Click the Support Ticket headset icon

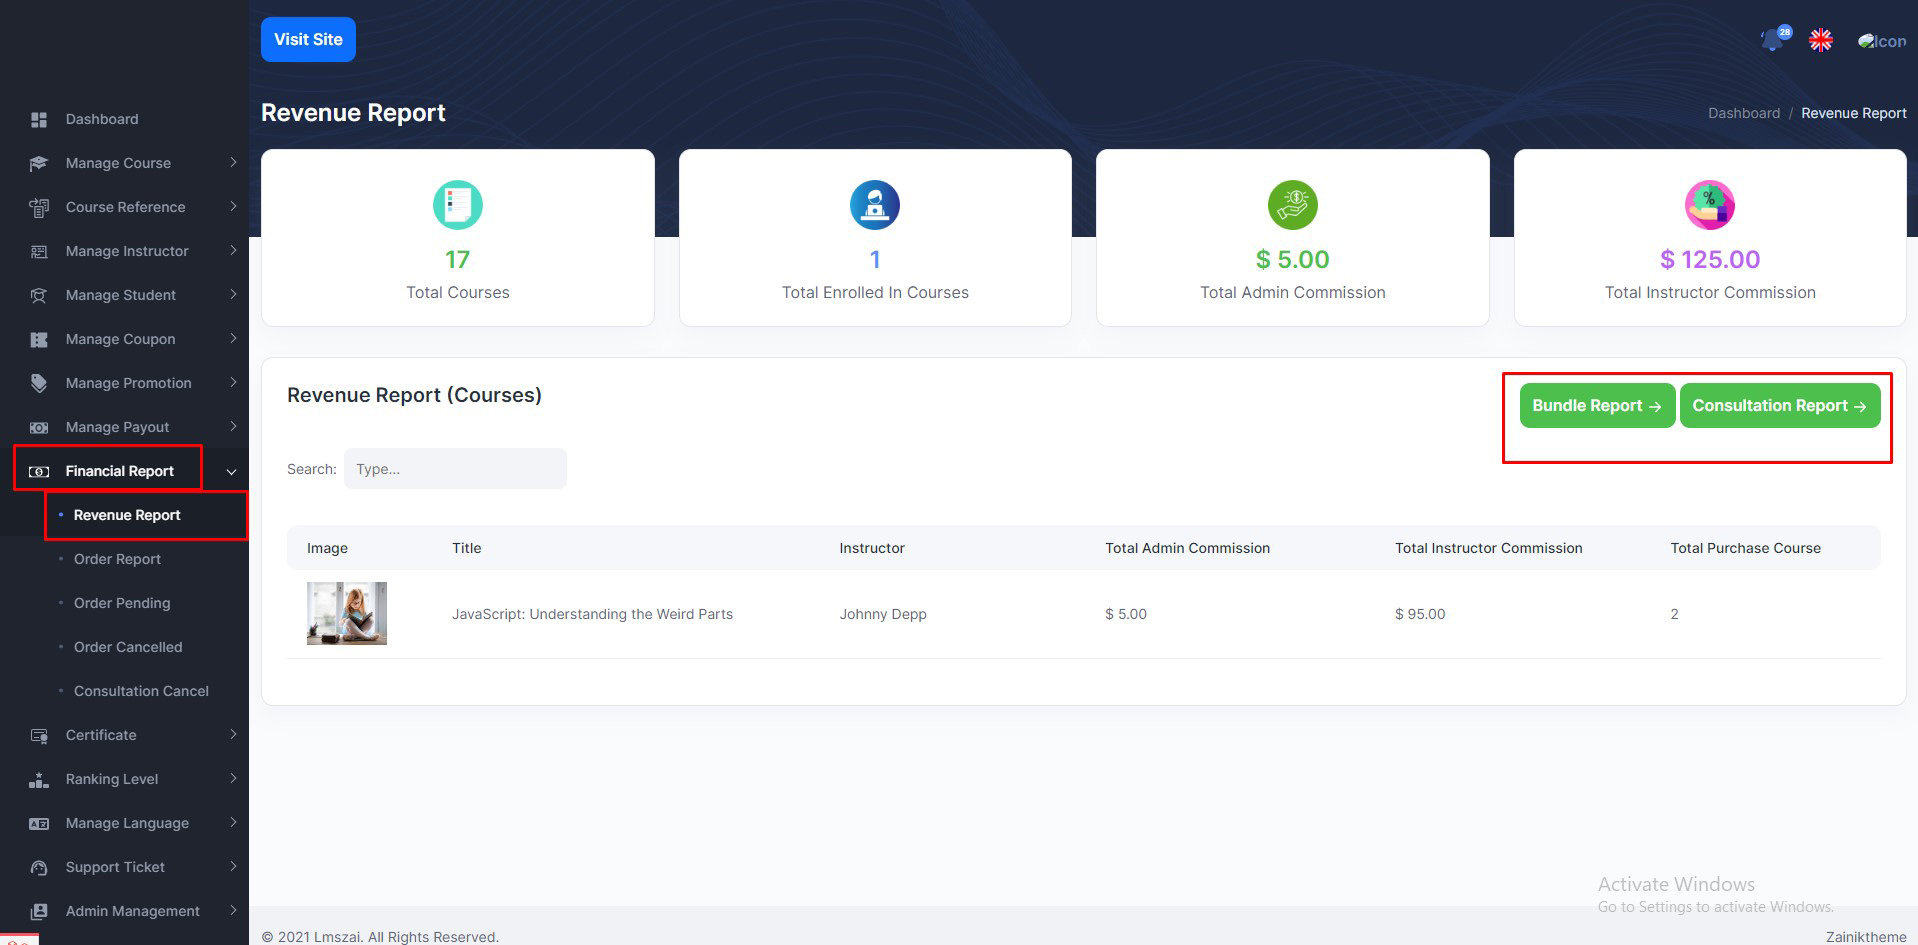click(x=39, y=868)
